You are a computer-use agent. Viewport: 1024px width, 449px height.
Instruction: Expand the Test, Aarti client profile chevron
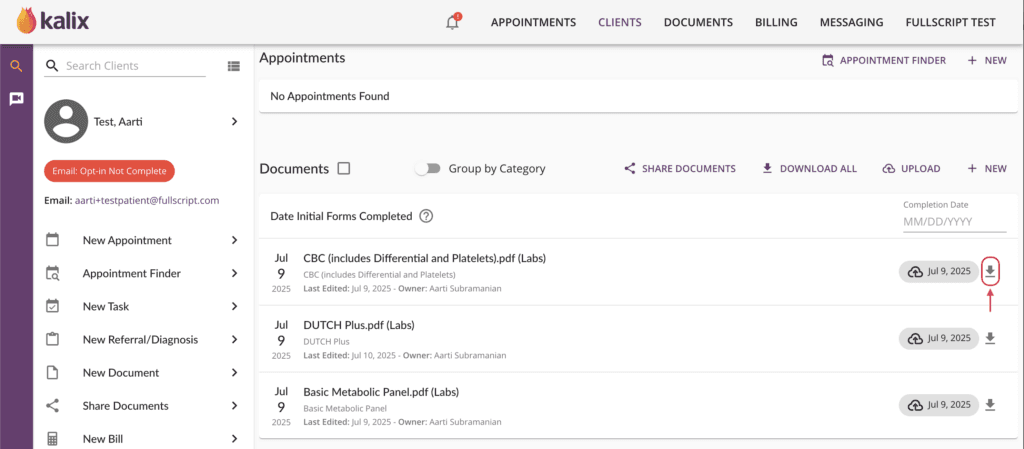tap(234, 121)
